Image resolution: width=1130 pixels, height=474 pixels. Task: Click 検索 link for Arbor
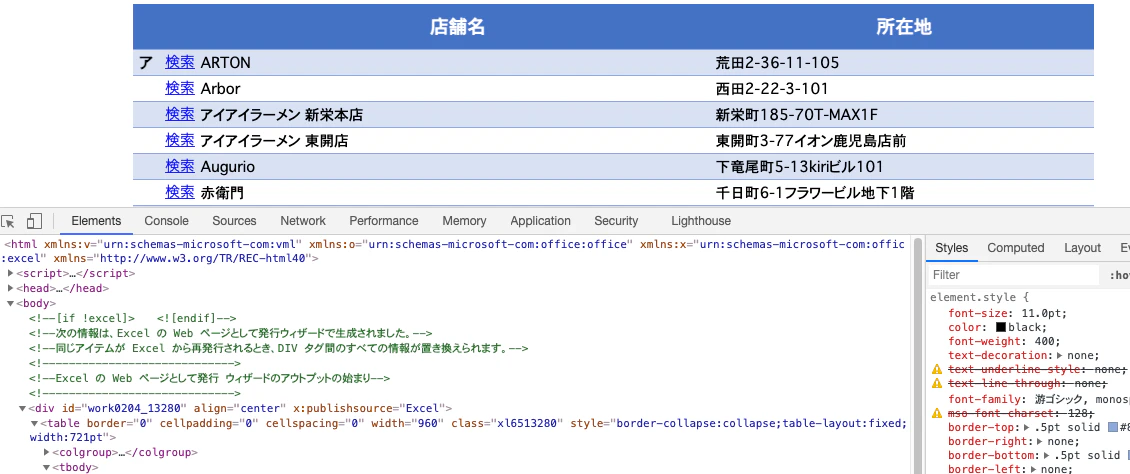point(179,89)
